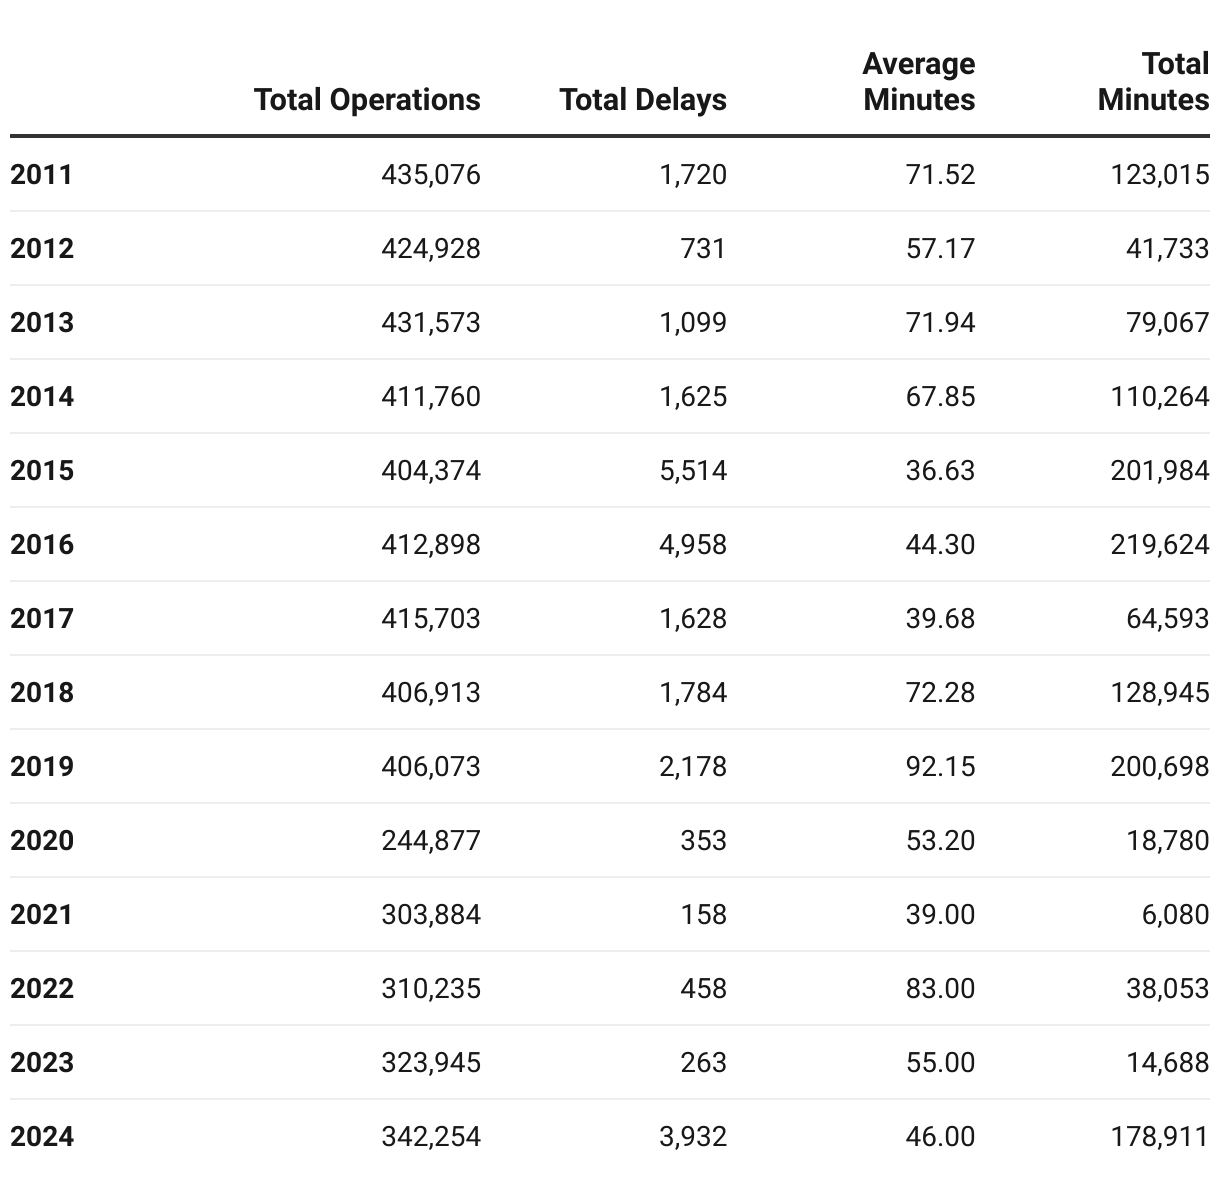Select the 2015 row label
Image resolution: width=1220 pixels, height=1182 pixels.
[42, 471]
